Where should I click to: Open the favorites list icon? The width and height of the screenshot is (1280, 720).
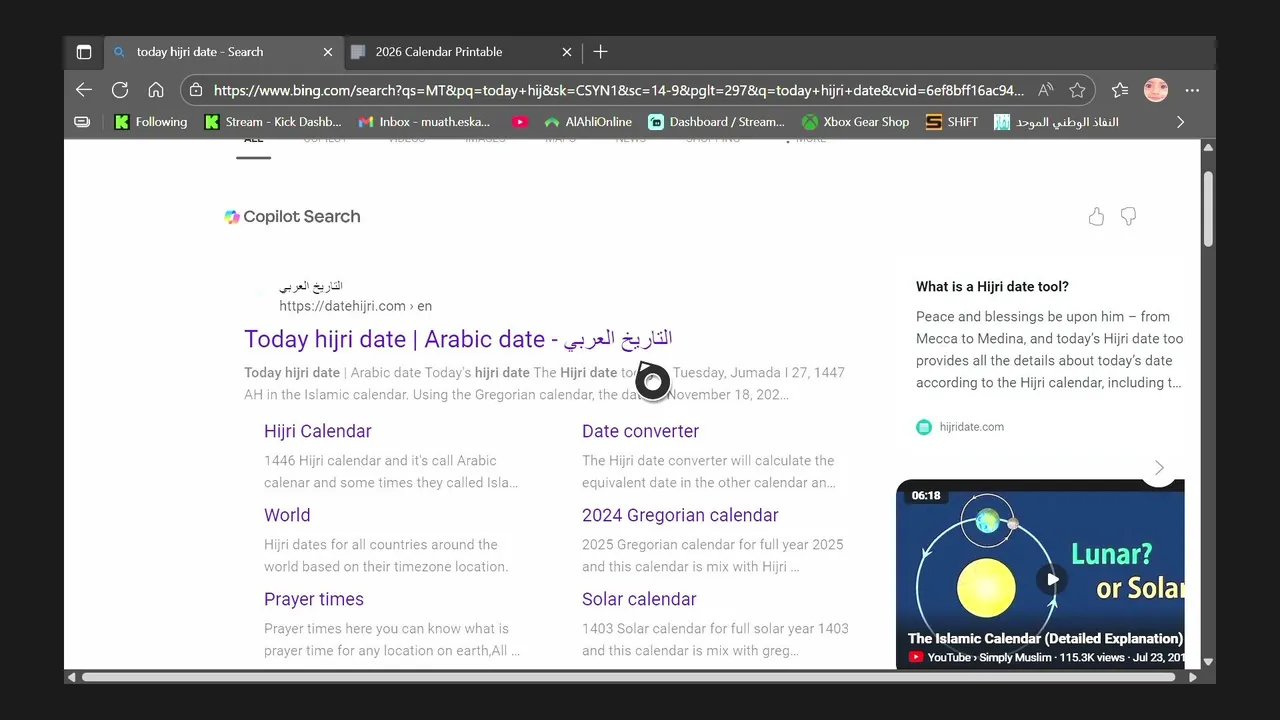click(x=1120, y=90)
